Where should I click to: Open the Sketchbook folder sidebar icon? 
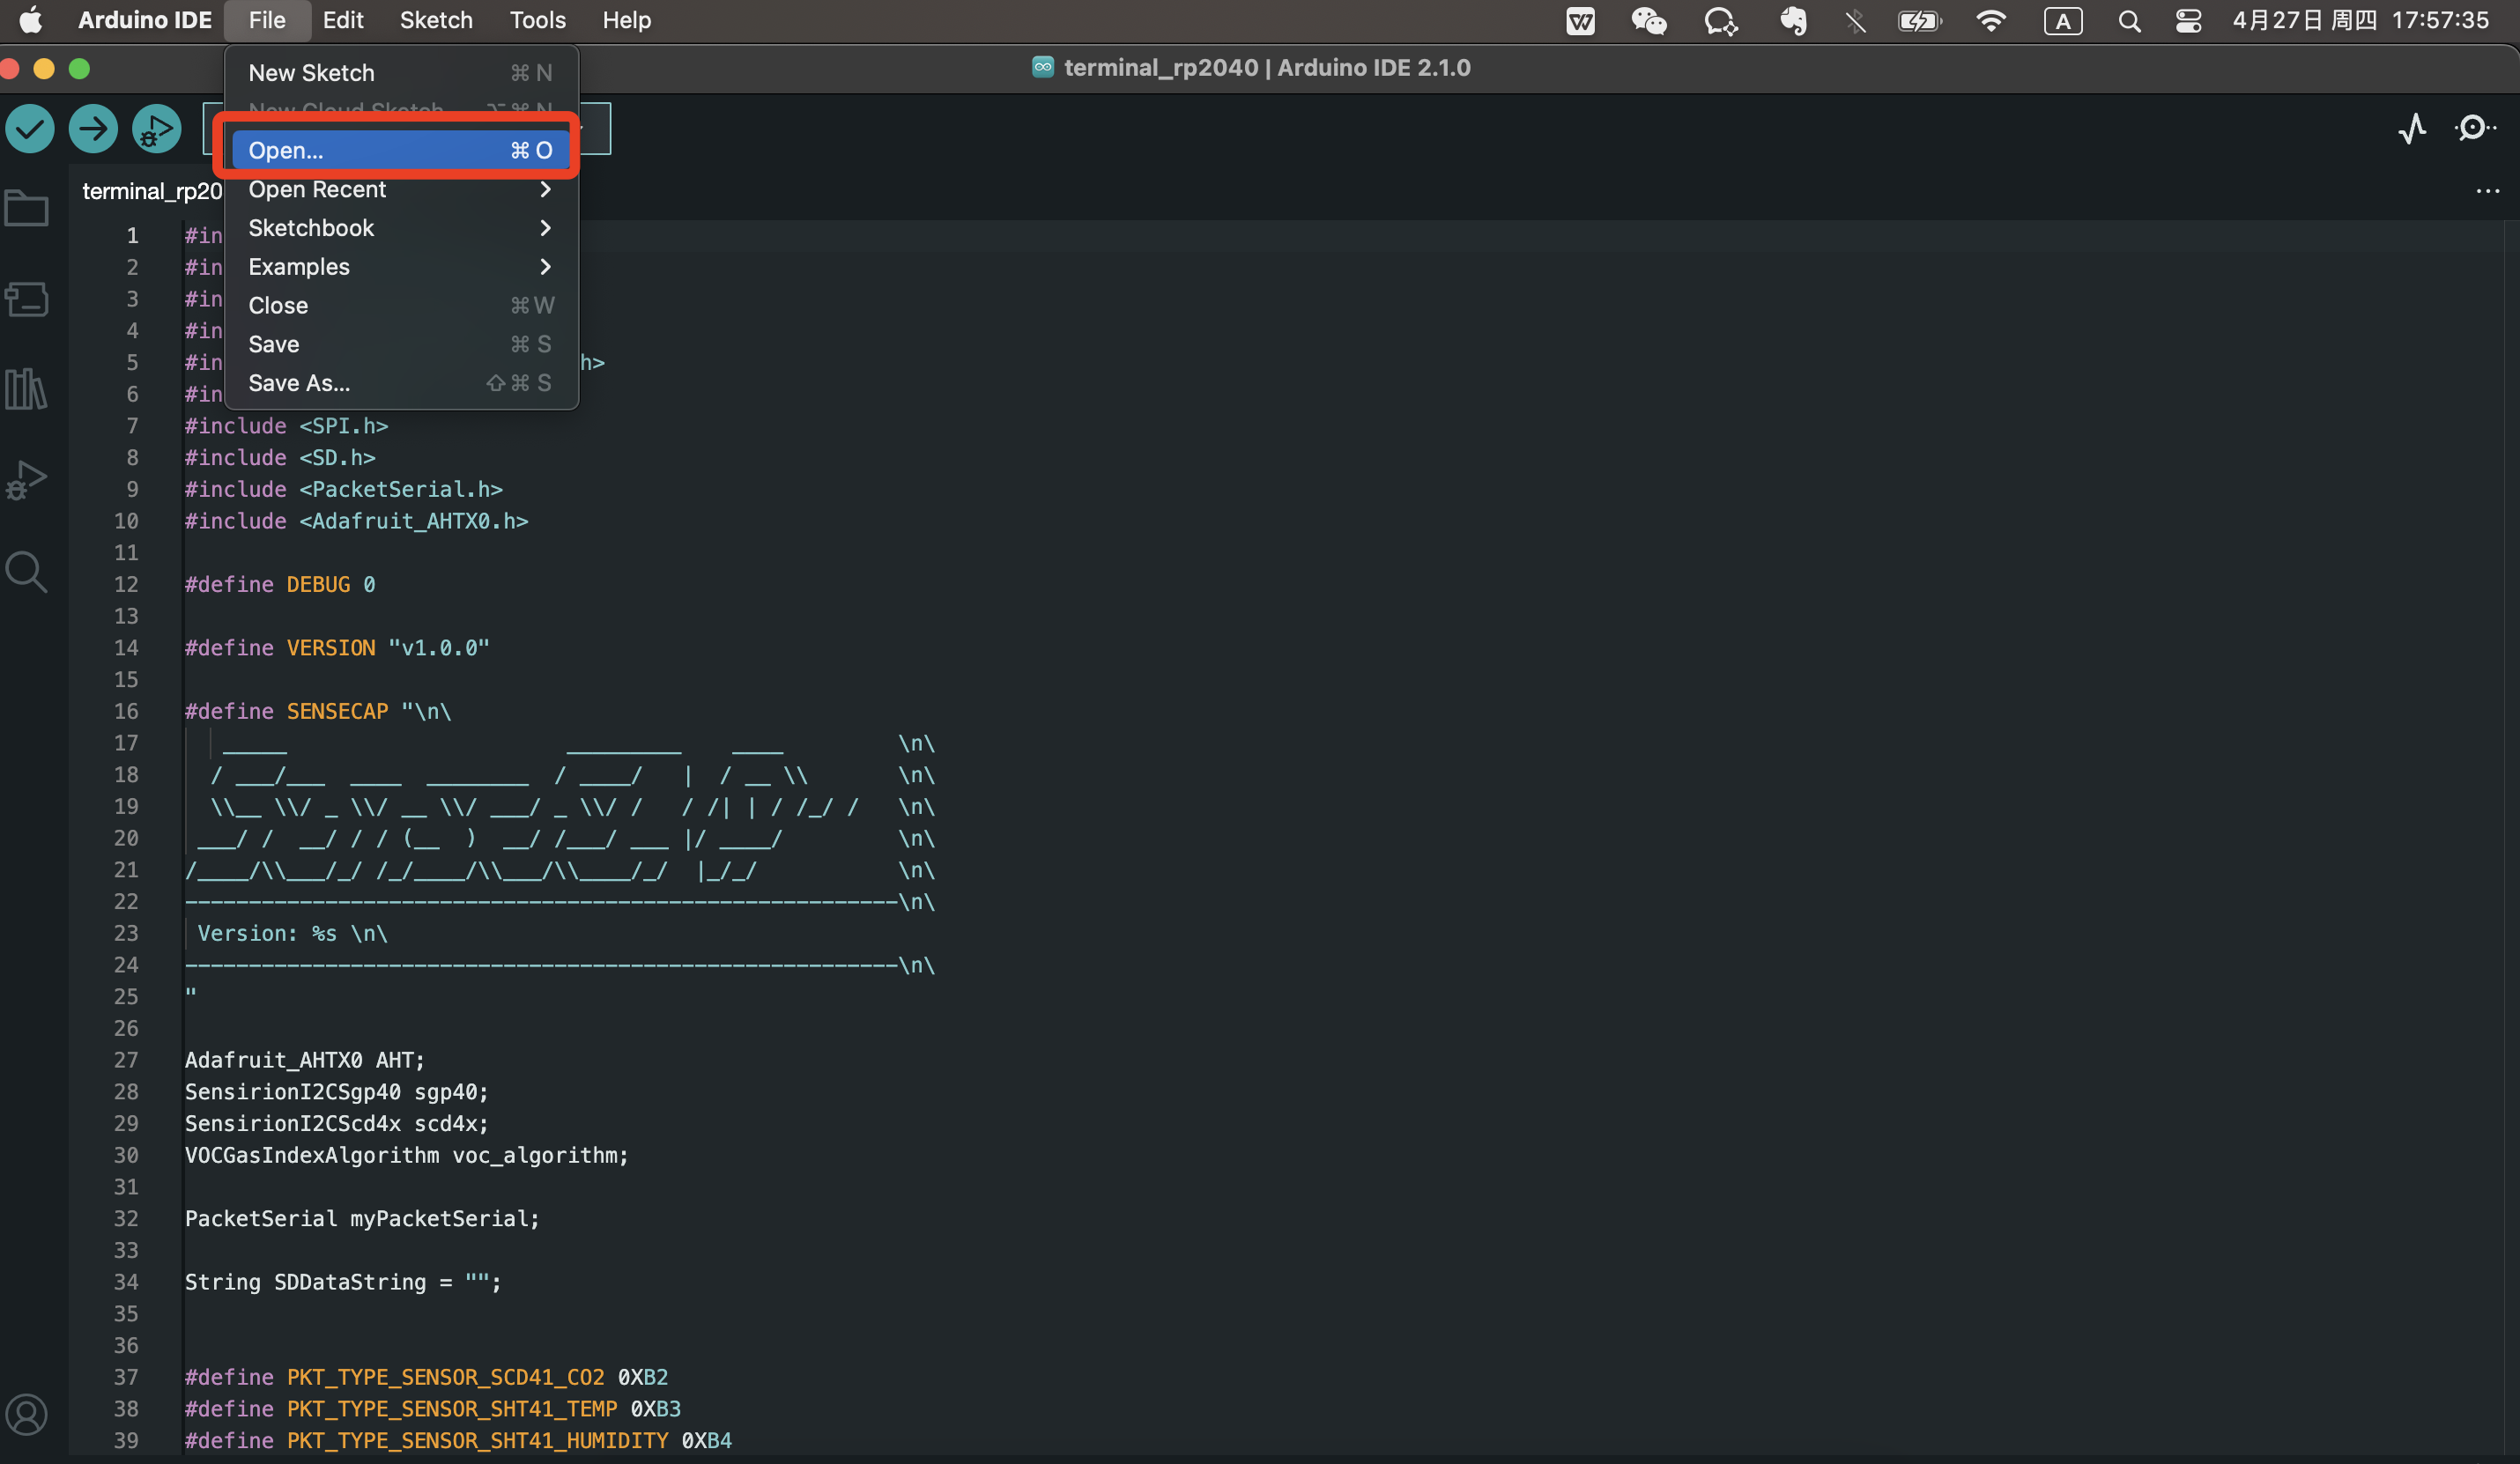(x=27, y=208)
